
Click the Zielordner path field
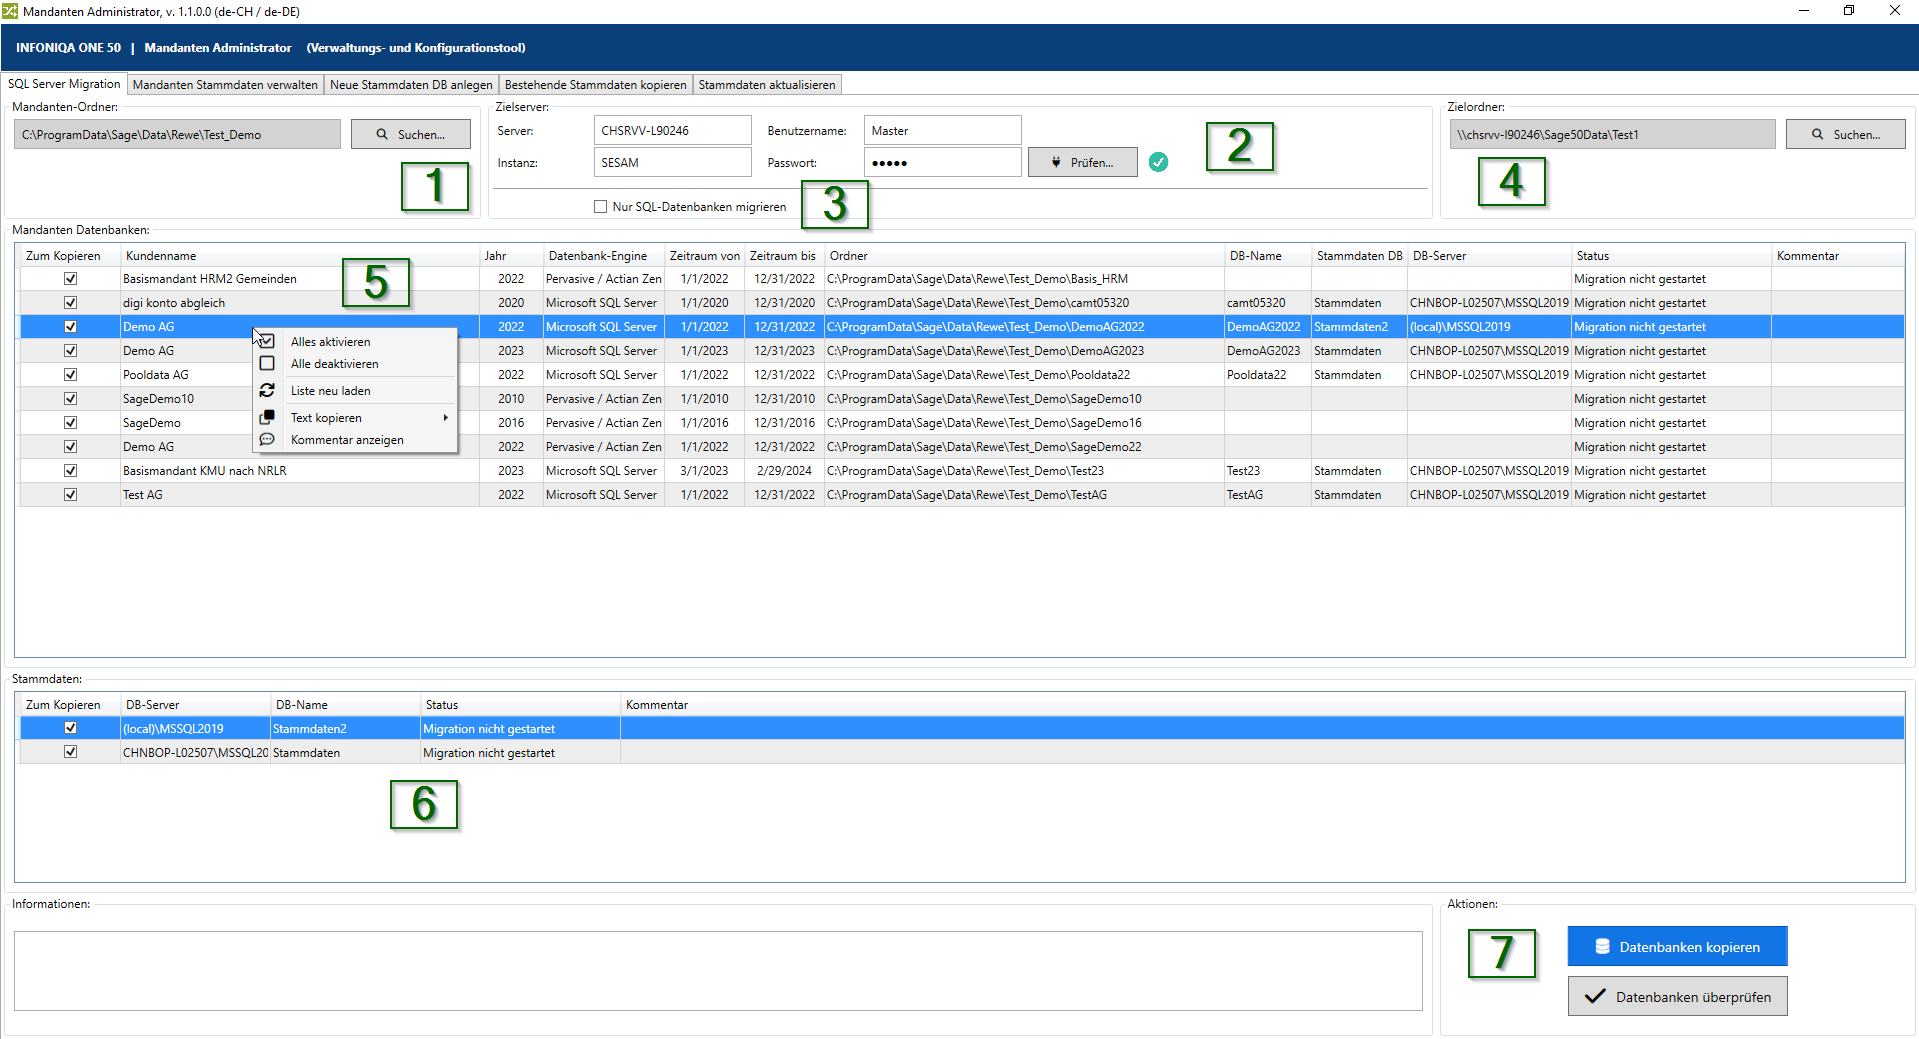[x=1612, y=134]
